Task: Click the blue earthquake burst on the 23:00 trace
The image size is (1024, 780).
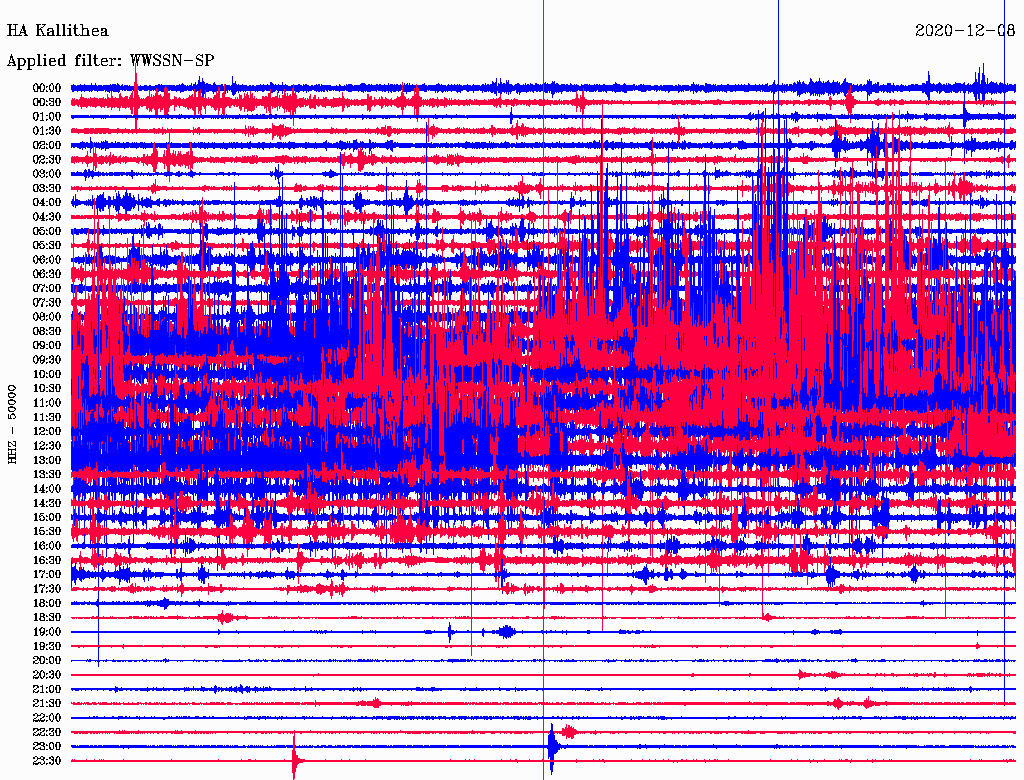Action: tap(553, 747)
